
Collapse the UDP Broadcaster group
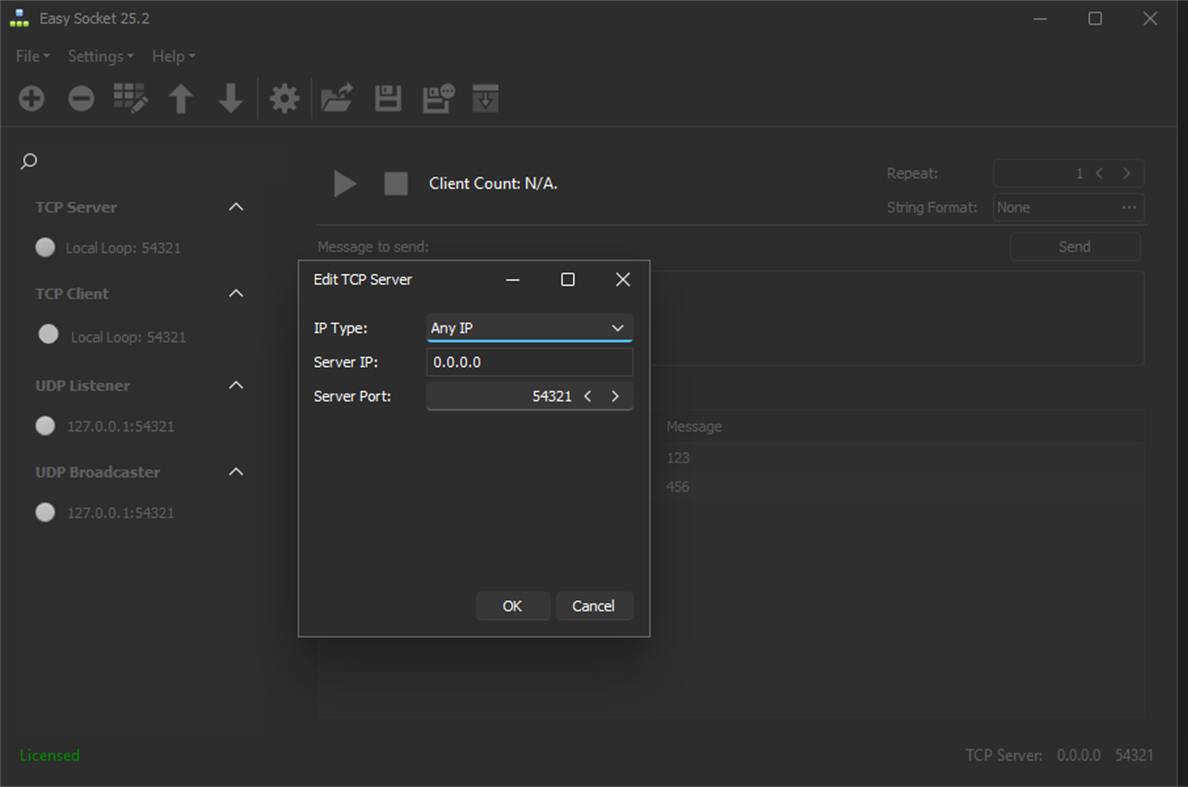[236, 471]
